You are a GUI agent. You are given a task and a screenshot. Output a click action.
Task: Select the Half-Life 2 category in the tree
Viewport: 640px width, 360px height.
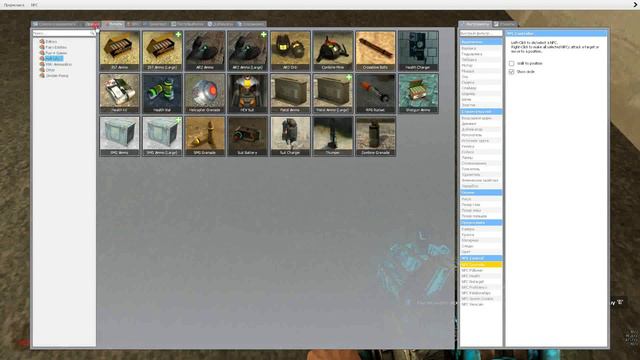pyautogui.click(x=54, y=58)
